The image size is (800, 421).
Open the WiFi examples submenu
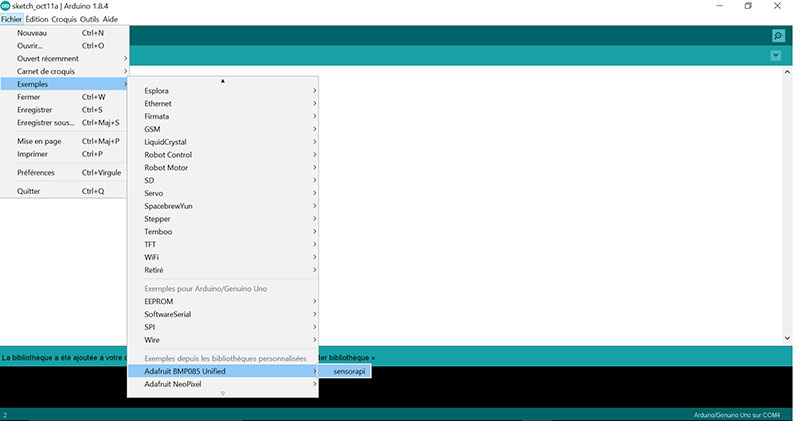(x=223, y=257)
